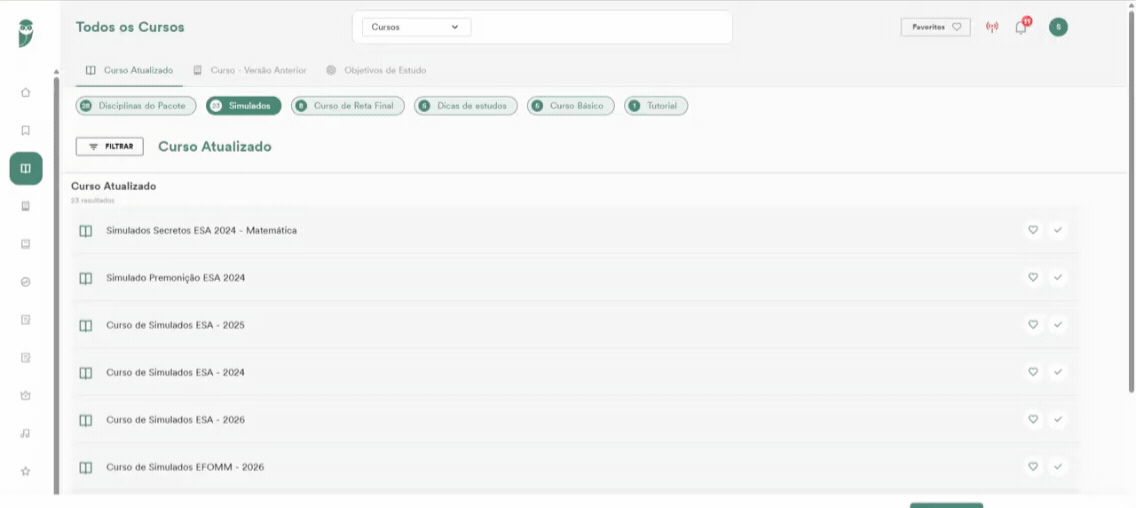
Task: Click book icon beside Curso de Simulados ESA - 2026
Action: (85, 420)
